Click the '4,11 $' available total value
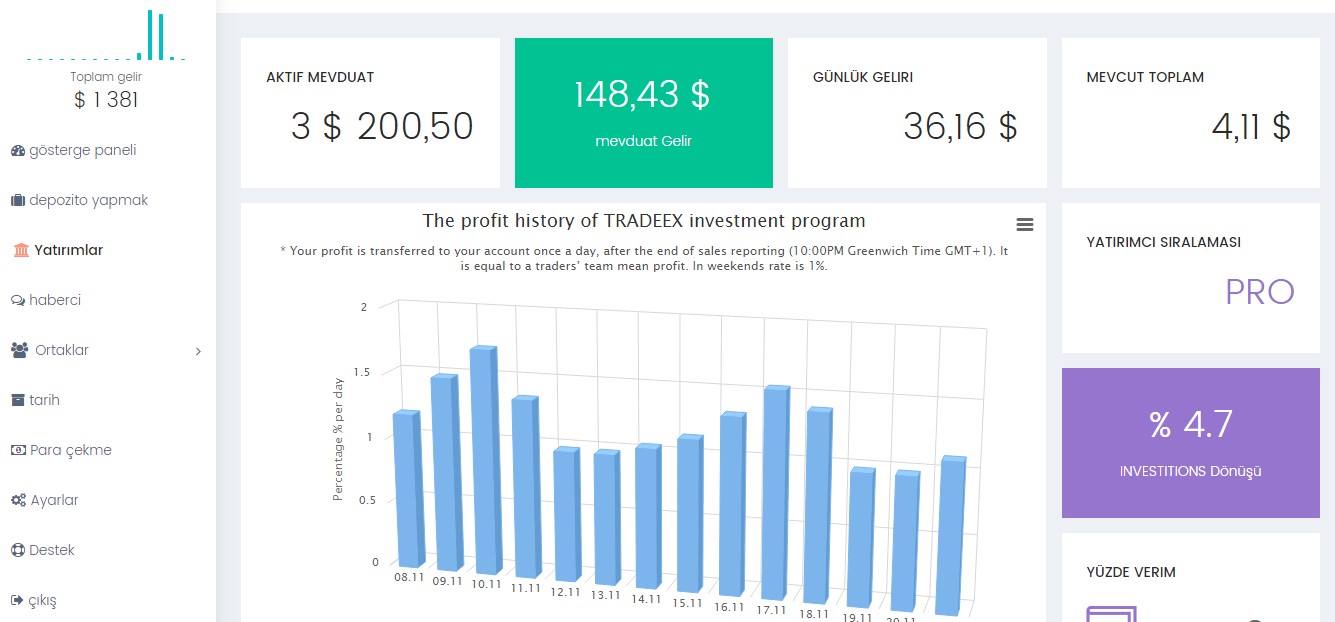This screenshot has width=1335, height=622. coord(1251,127)
